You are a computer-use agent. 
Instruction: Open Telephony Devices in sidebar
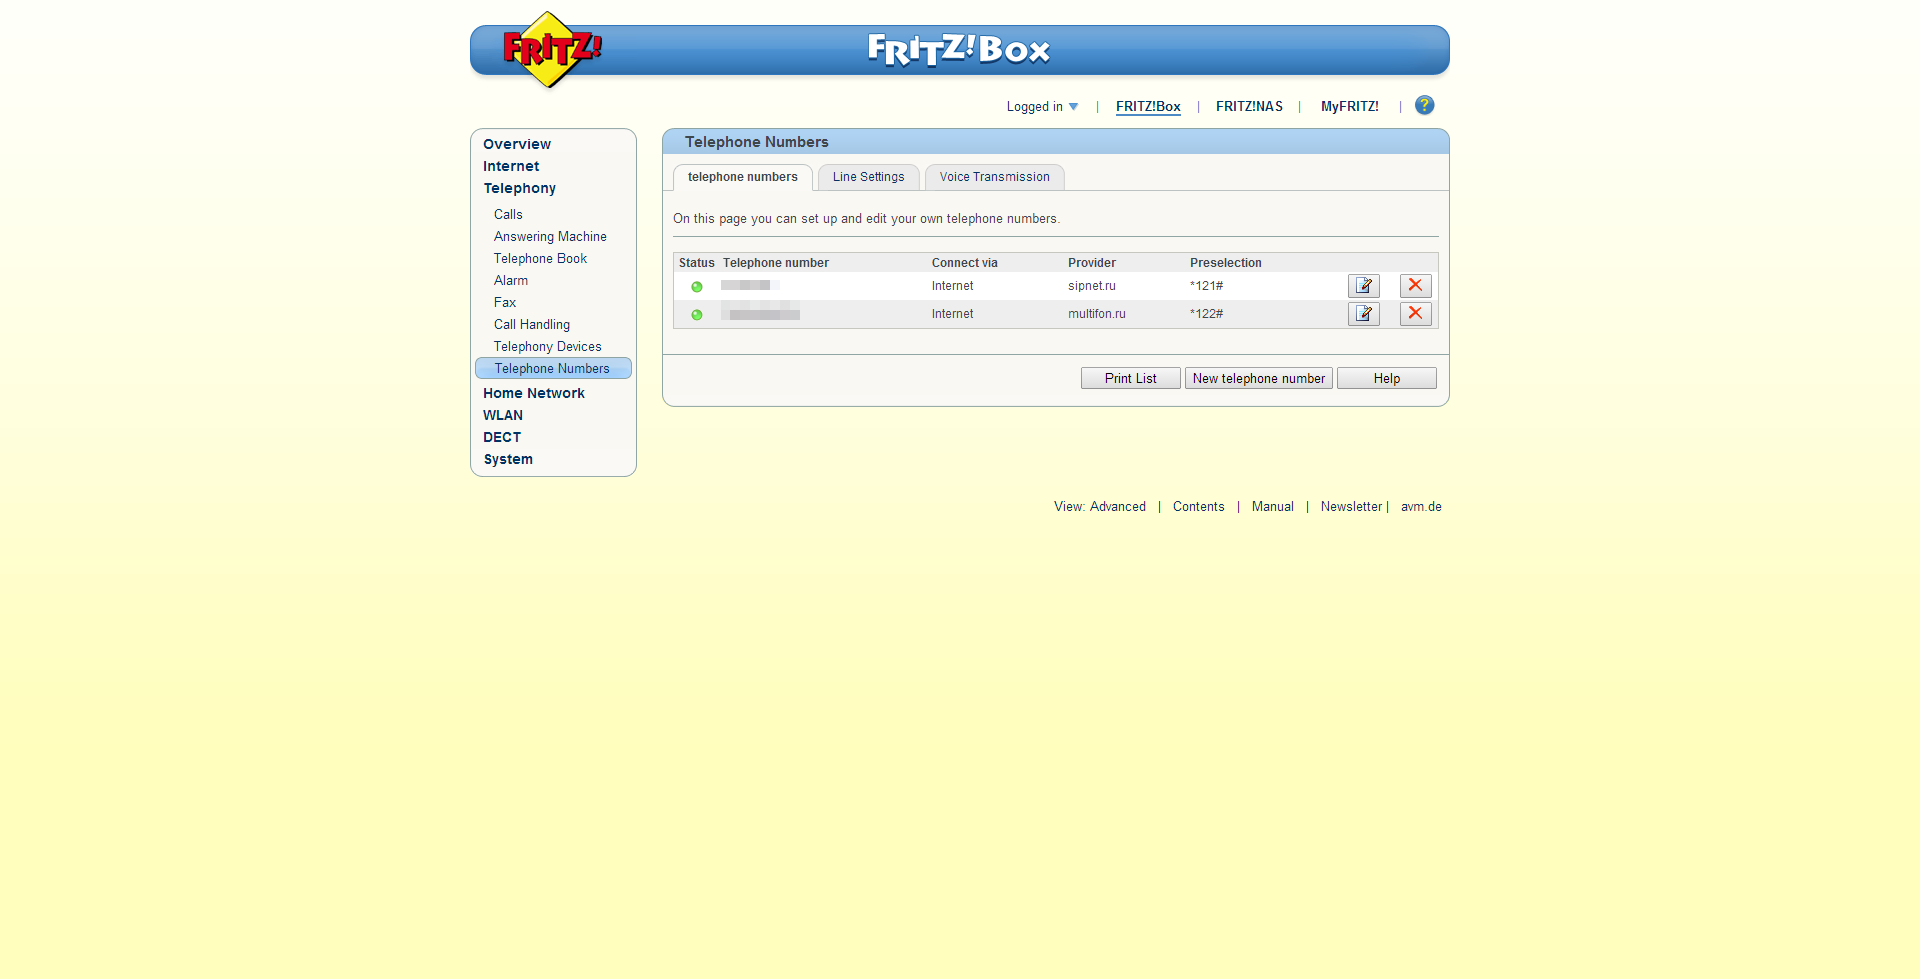(548, 346)
